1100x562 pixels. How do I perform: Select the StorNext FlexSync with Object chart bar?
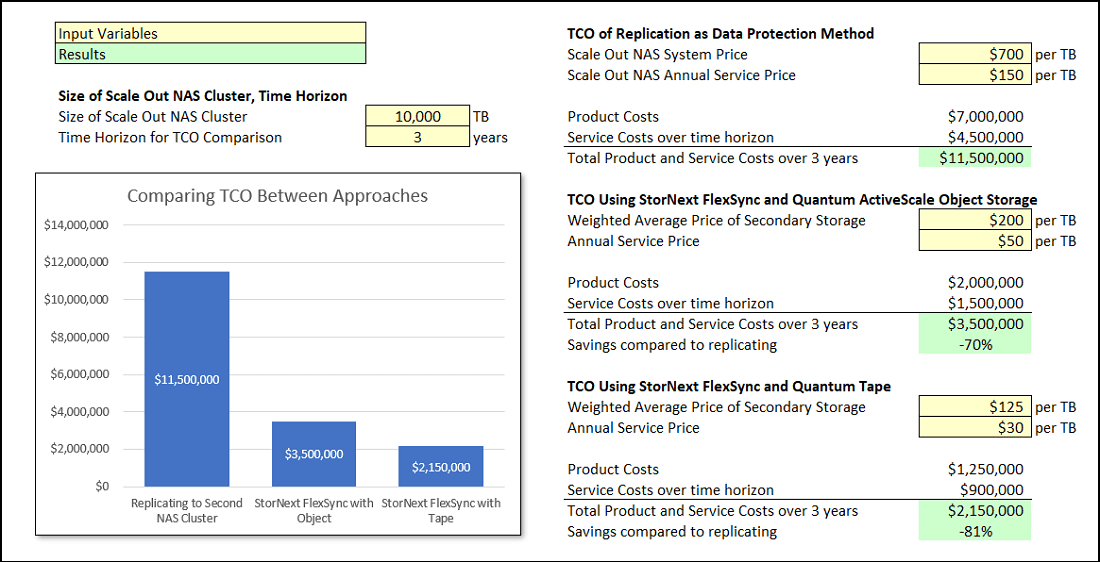pyautogui.click(x=314, y=454)
